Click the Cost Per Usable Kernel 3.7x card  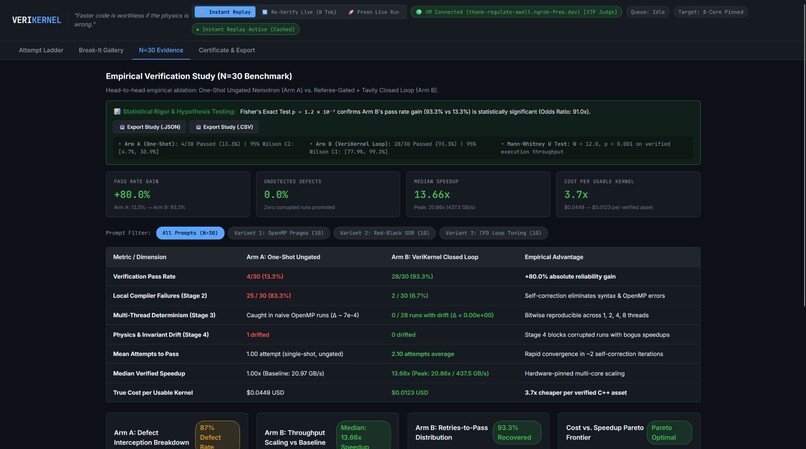point(628,194)
